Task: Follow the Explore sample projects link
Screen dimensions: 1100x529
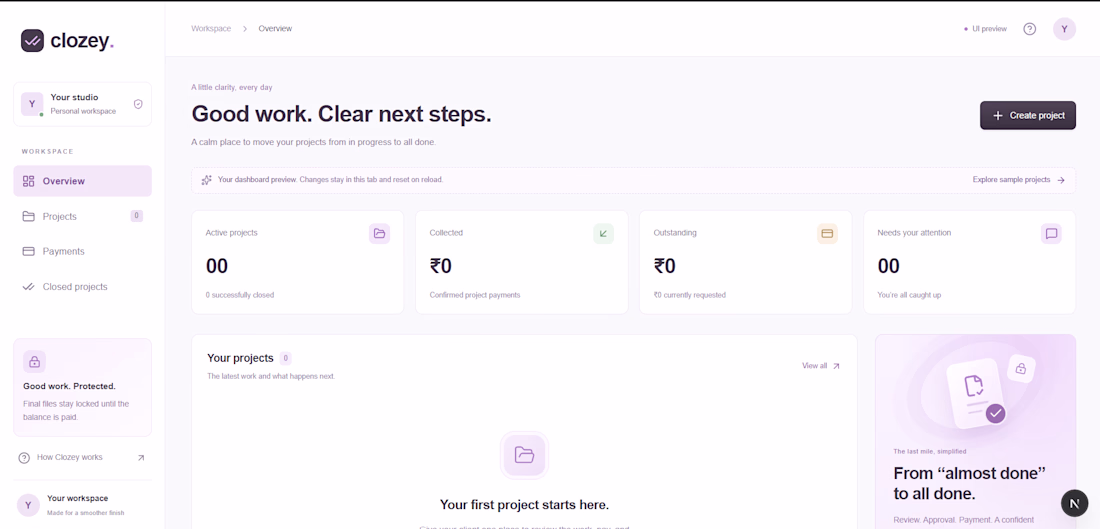Action: (x=1019, y=180)
